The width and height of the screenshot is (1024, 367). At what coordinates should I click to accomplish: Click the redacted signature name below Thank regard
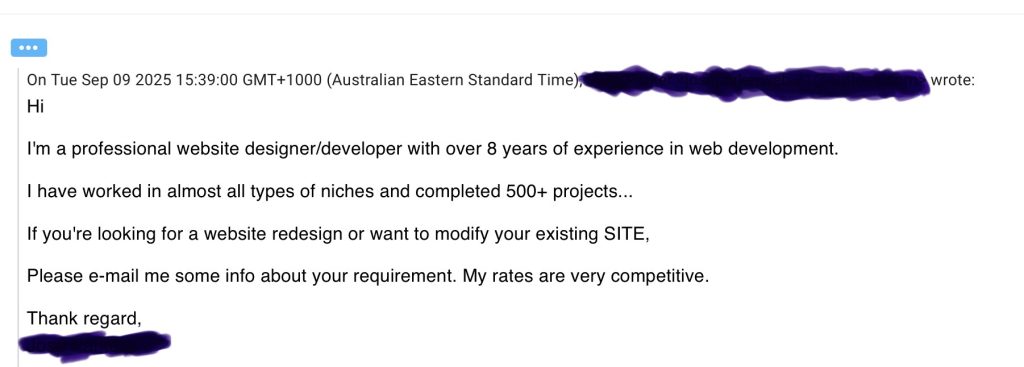(x=95, y=345)
